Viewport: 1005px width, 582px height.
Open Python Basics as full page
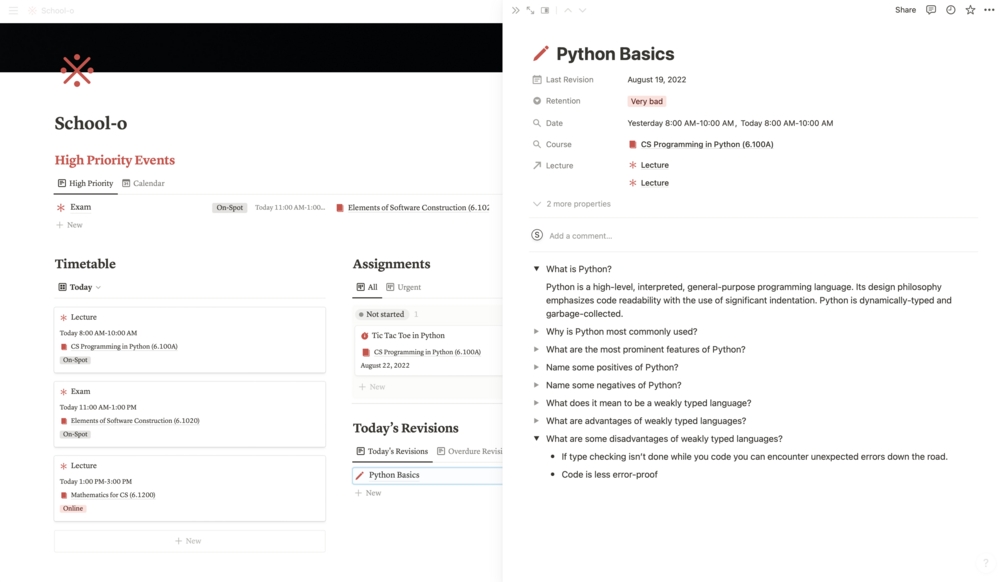tap(530, 10)
